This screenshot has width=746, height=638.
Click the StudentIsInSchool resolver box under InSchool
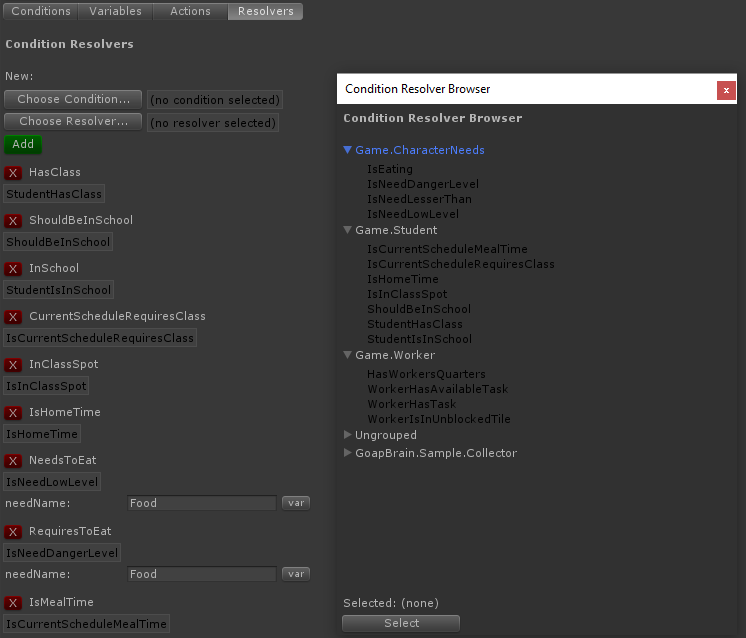(58, 290)
